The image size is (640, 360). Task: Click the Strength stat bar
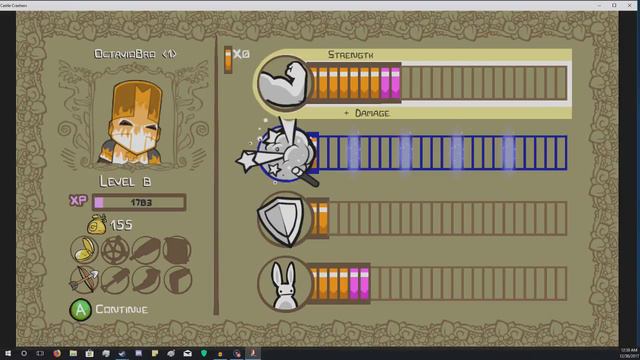click(438, 83)
